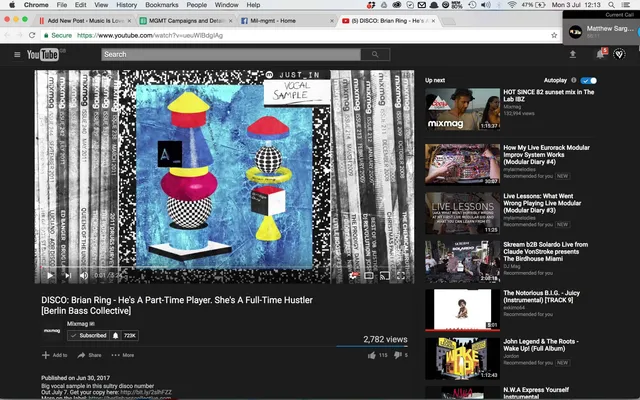
Task: Open the macOS volume menu bar icon
Action: pos(485,5)
